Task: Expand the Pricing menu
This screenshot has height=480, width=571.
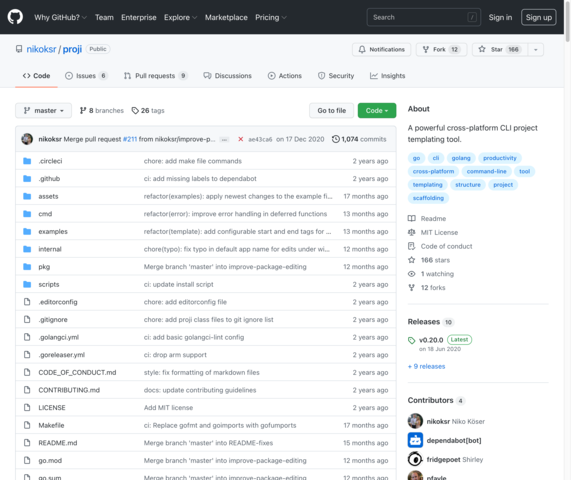Action: (271, 17)
